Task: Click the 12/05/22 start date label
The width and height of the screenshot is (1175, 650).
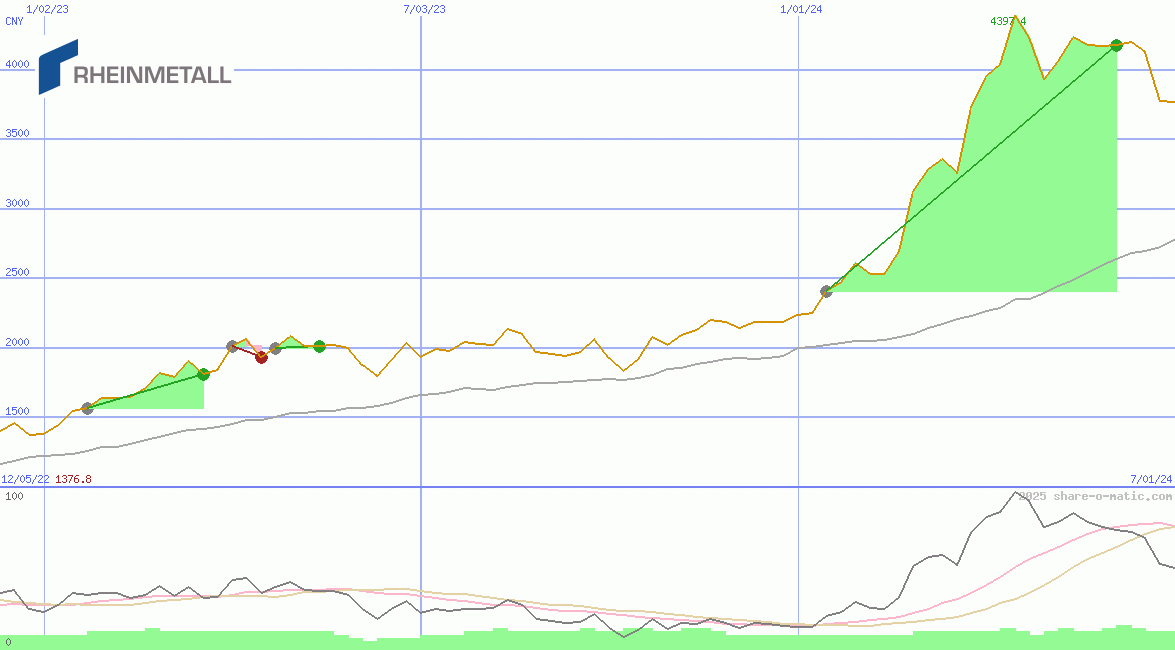Action: pos(25,479)
